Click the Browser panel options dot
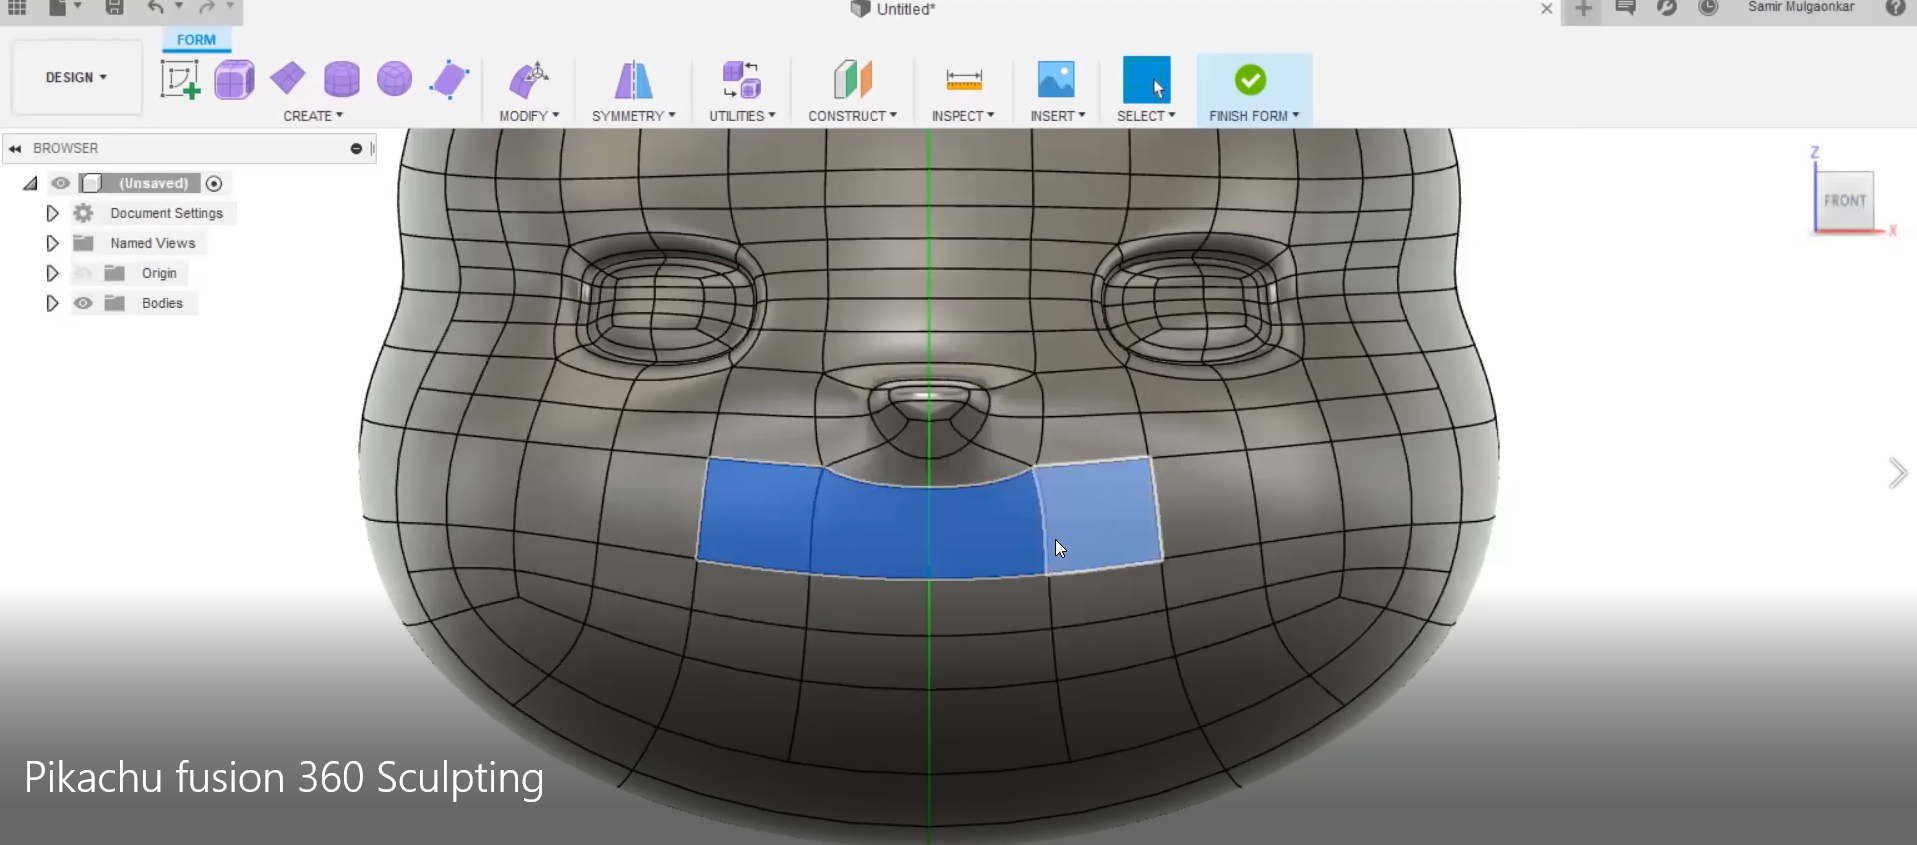The image size is (1917, 845). (x=356, y=148)
